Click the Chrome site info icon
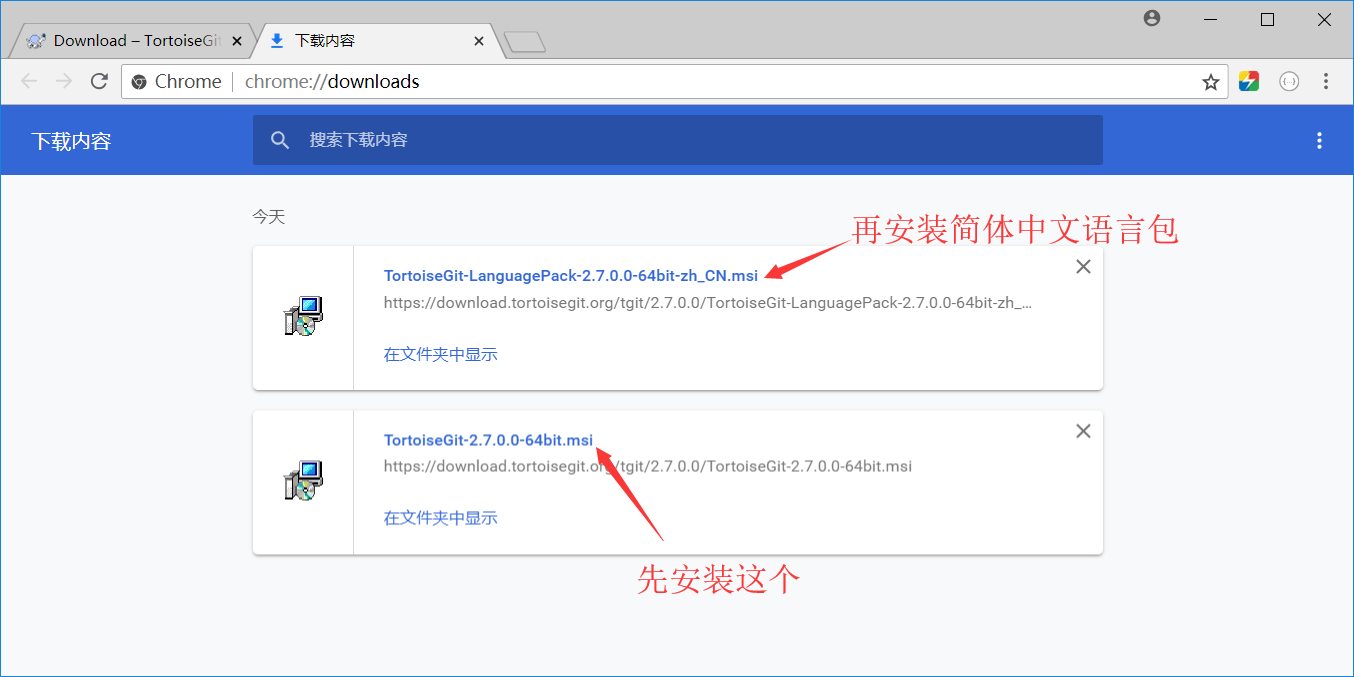Screen dimensions: 1354x677 (139, 82)
